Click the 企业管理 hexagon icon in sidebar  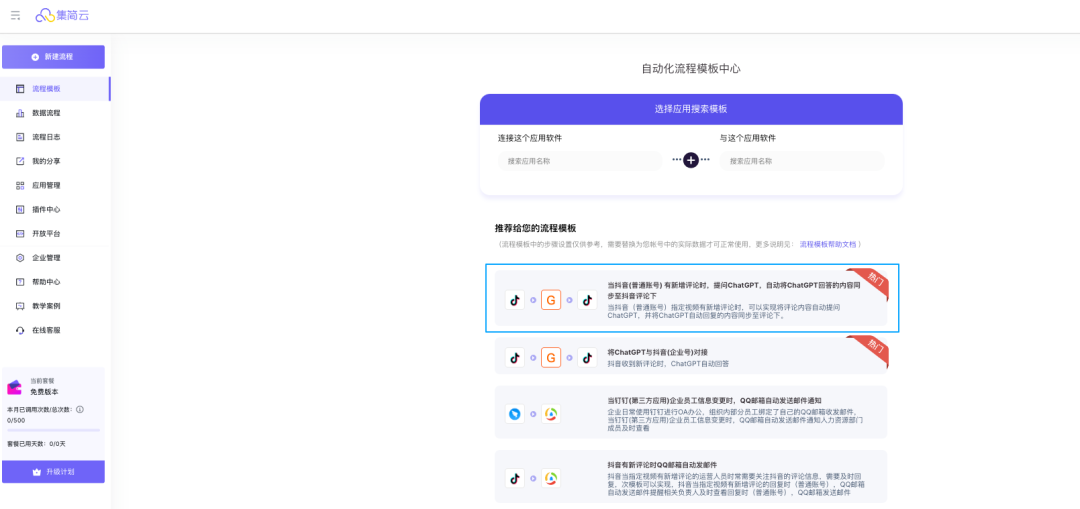(20, 258)
